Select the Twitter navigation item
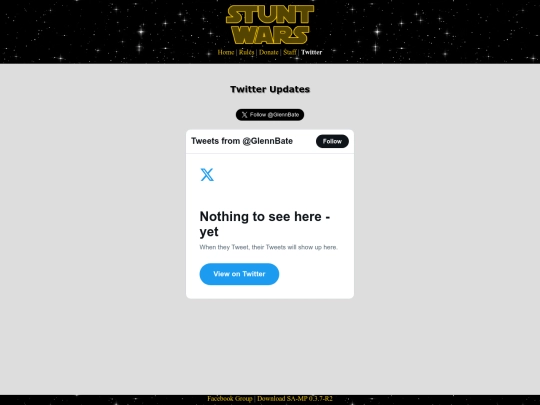This screenshot has height=405, width=540. (x=312, y=52)
